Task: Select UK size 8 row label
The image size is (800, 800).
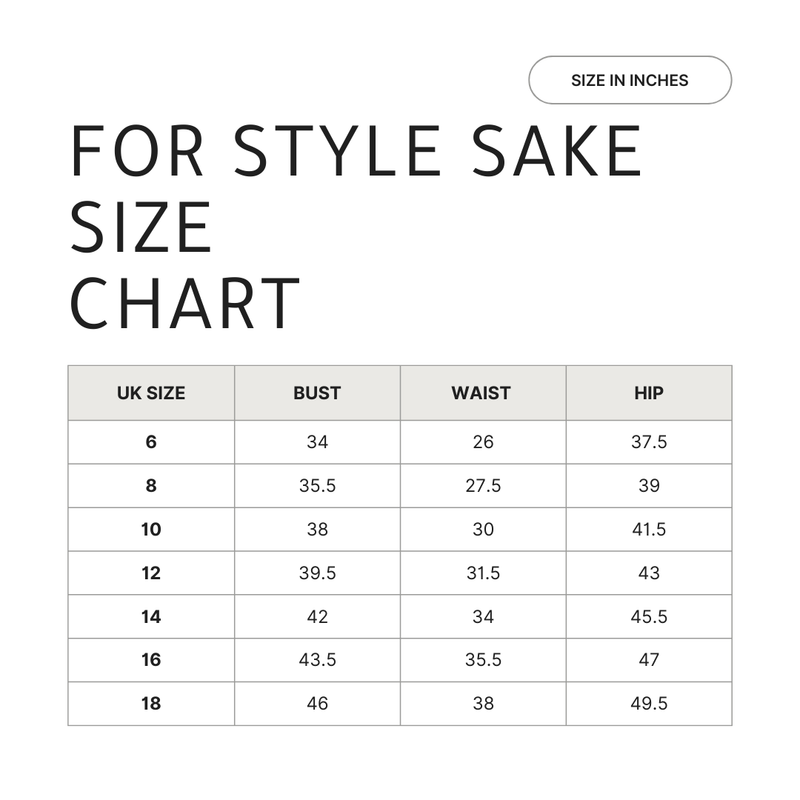Action: (x=151, y=486)
